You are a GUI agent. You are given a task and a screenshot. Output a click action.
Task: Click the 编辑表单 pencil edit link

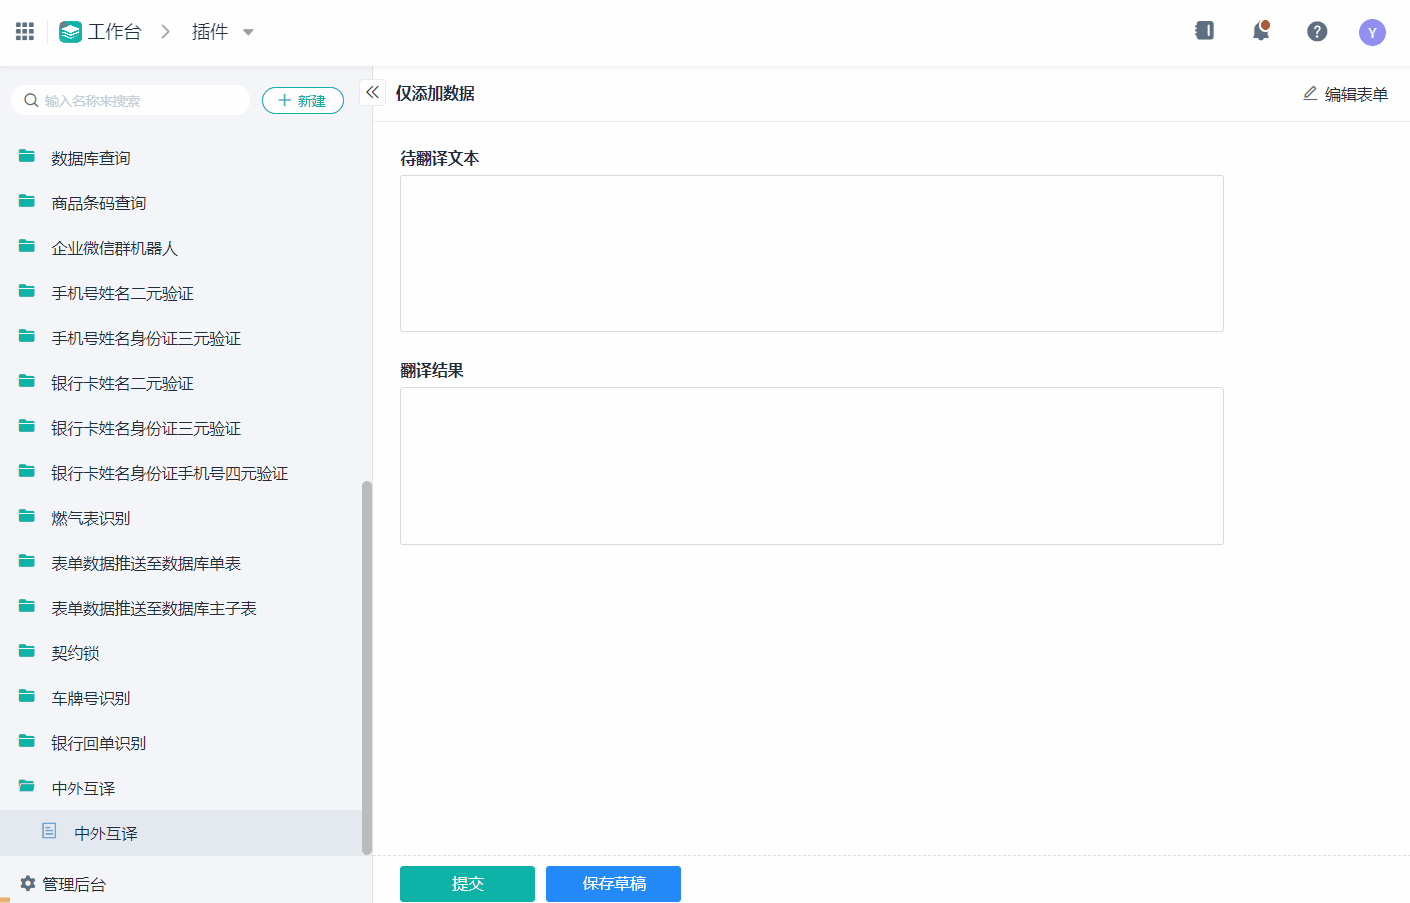[1345, 94]
